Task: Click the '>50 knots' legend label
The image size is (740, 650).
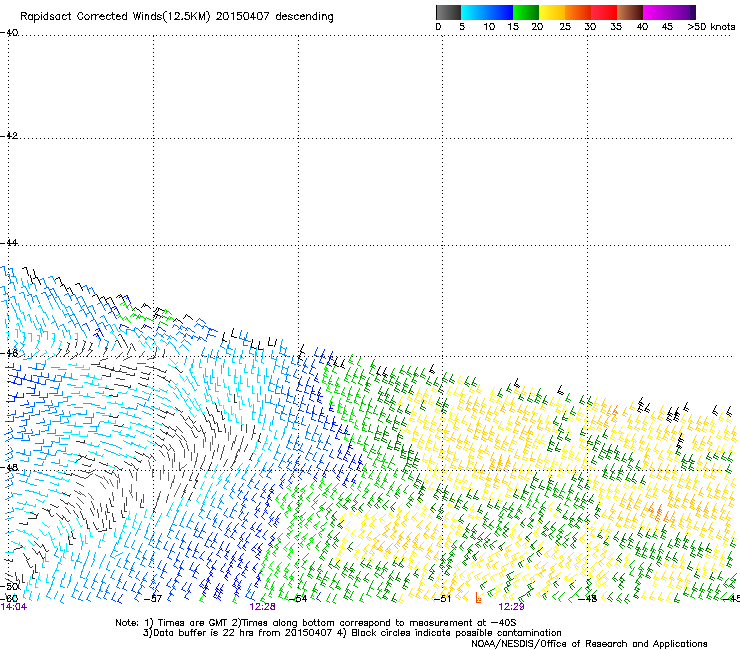Action: [x=711, y=27]
